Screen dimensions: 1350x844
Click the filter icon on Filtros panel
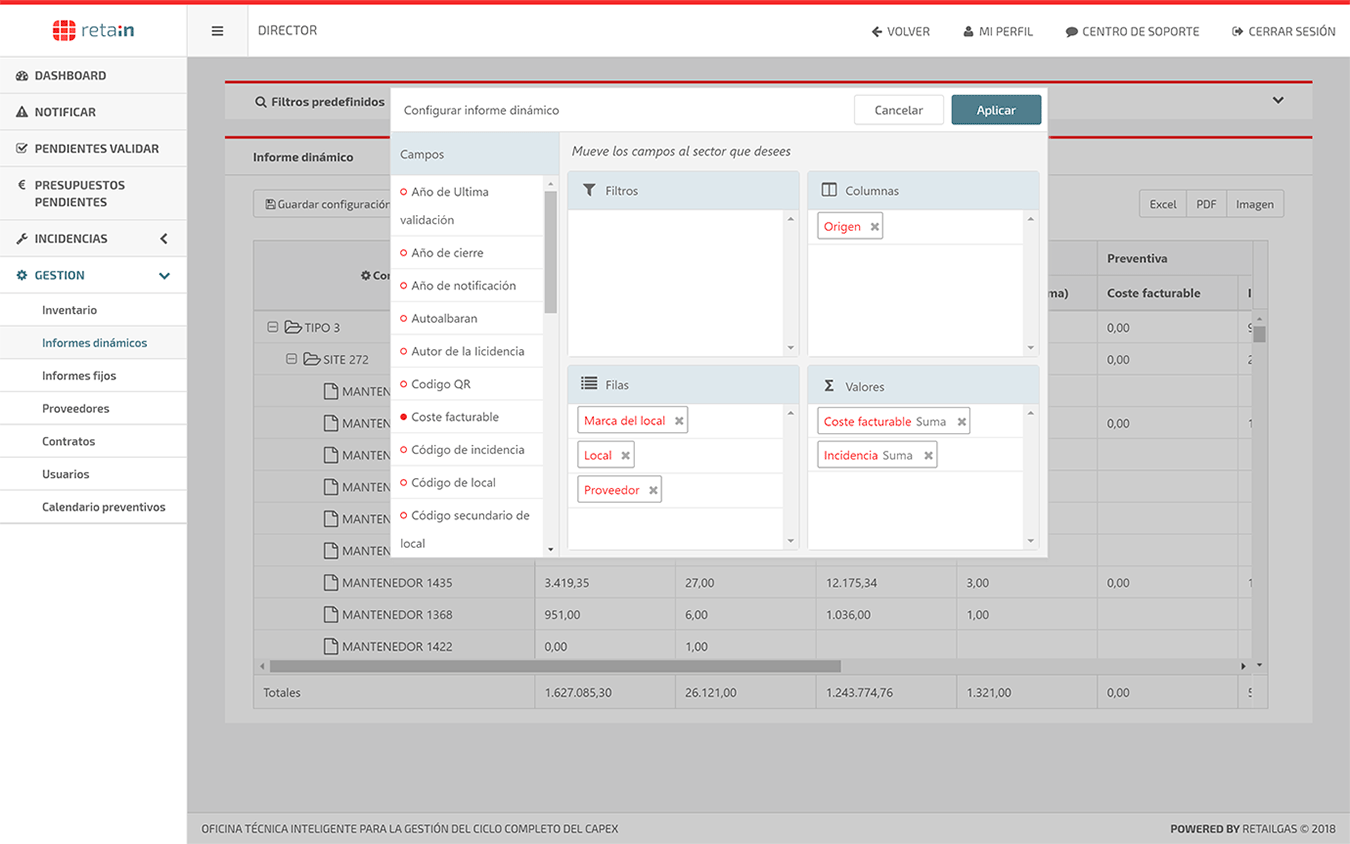[x=589, y=190]
